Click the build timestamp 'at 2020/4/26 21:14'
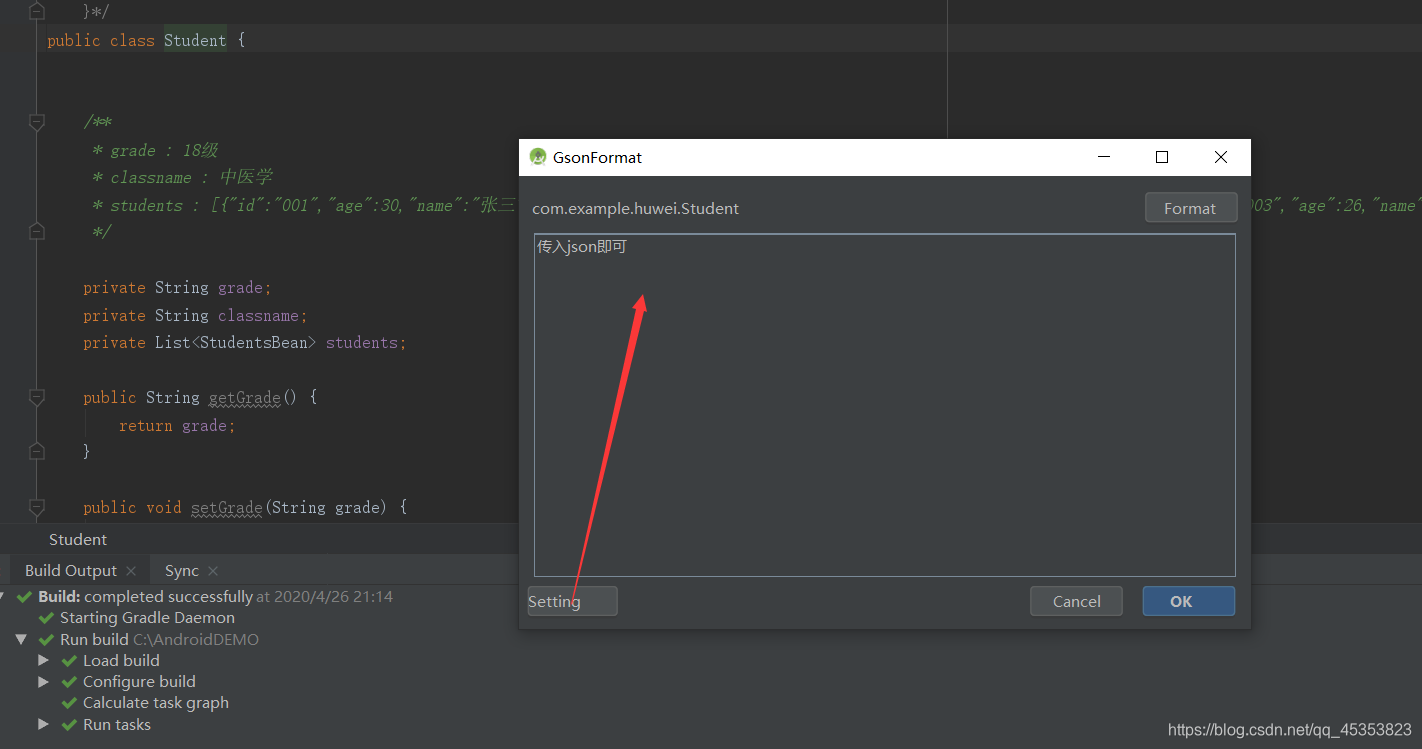 point(324,597)
